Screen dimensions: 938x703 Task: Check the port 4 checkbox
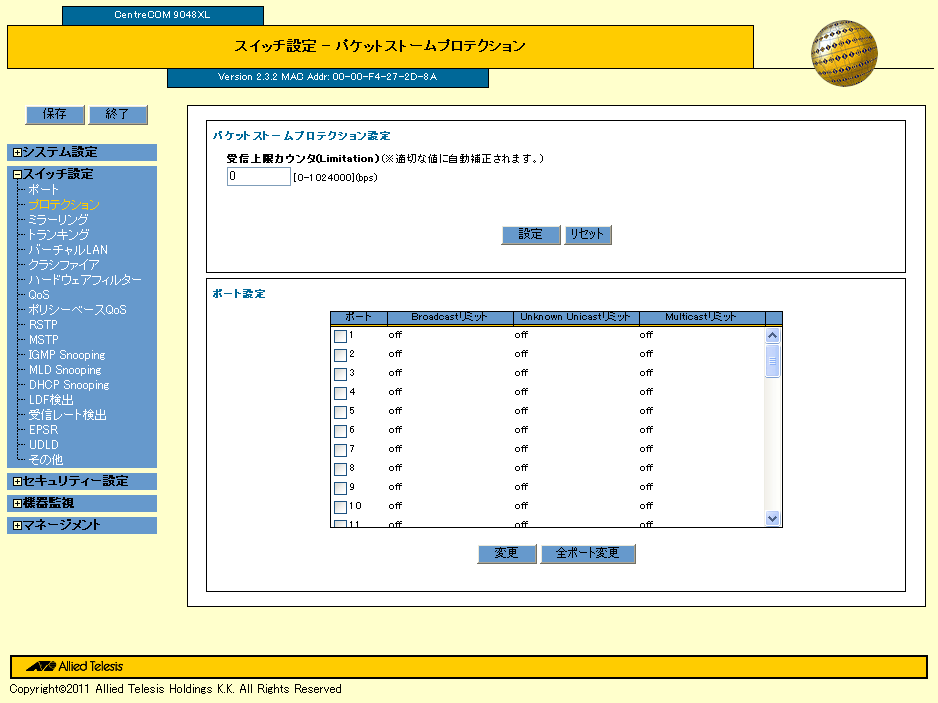click(x=340, y=393)
